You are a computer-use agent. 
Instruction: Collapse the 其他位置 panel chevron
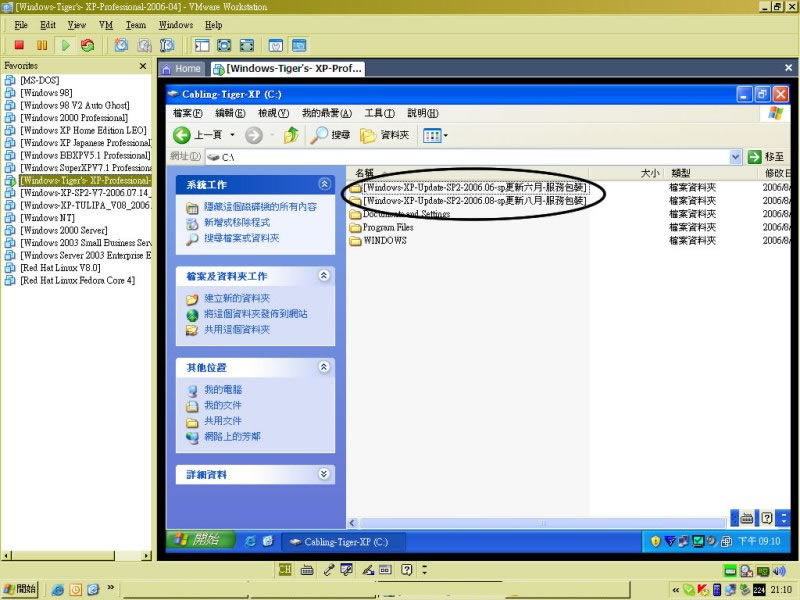(324, 367)
